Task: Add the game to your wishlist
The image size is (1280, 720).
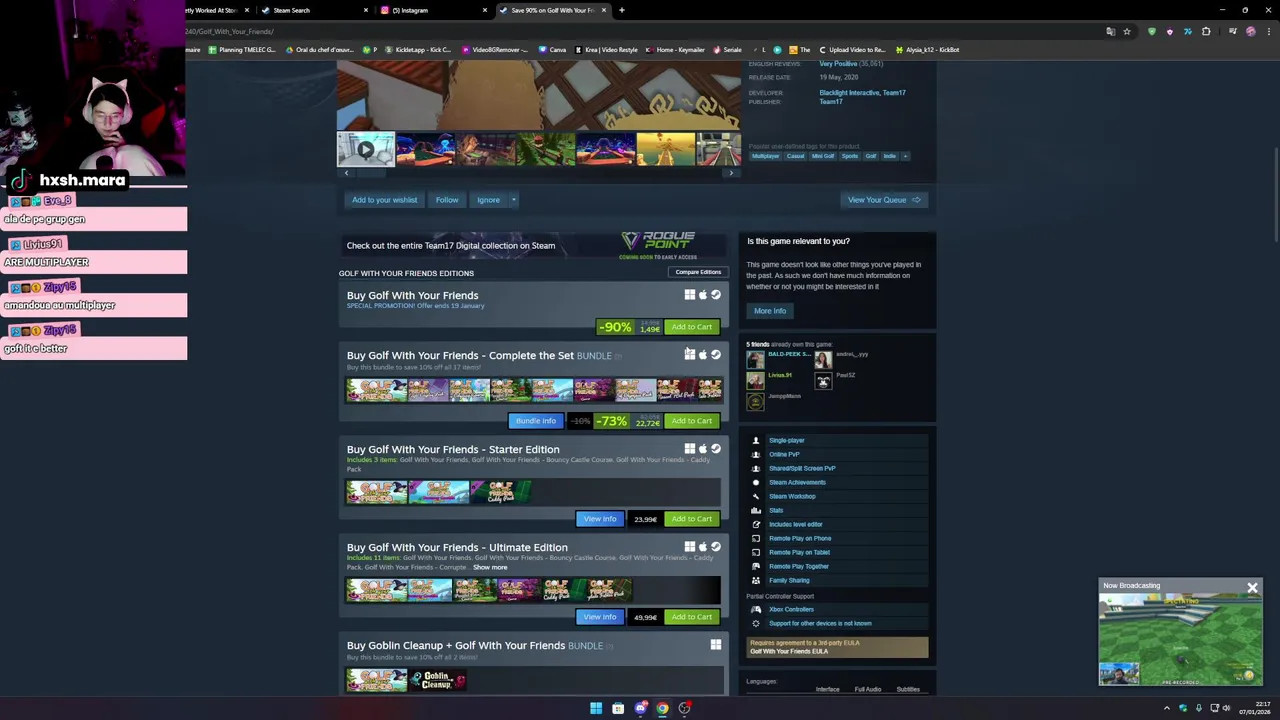Action: pos(384,200)
